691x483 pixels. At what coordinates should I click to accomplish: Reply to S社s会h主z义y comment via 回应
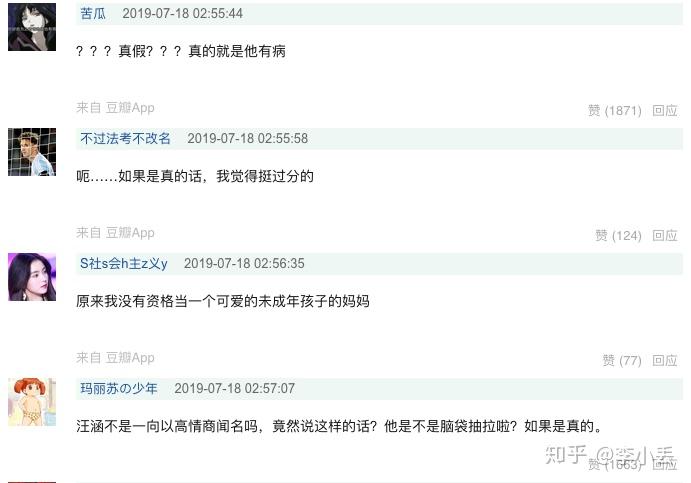pyautogui.click(x=665, y=360)
